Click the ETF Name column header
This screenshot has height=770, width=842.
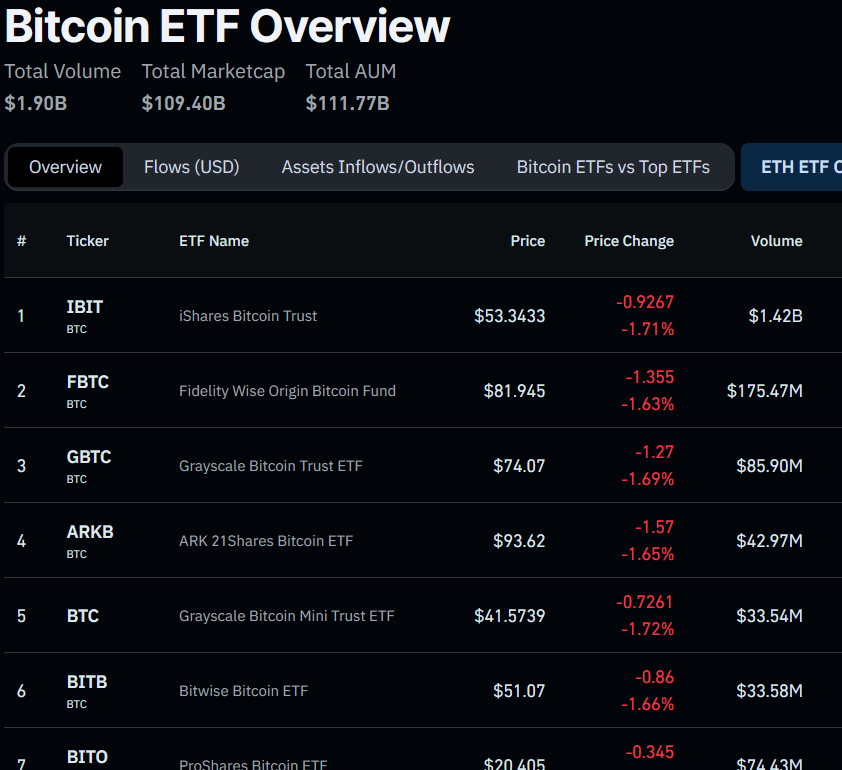(x=214, y=241)
